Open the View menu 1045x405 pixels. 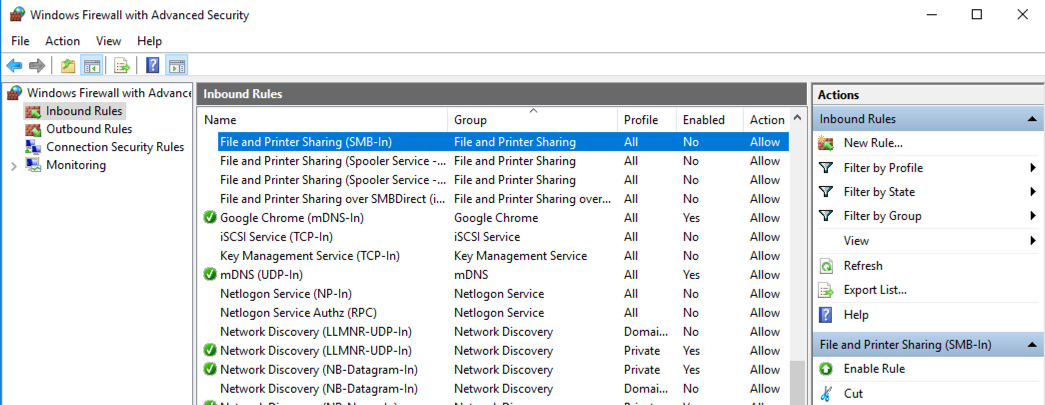click(108, 41)
